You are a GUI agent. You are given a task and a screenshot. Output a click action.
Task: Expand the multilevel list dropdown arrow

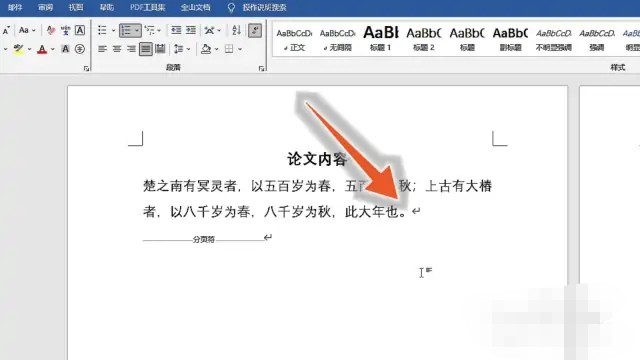coord(159,30)
